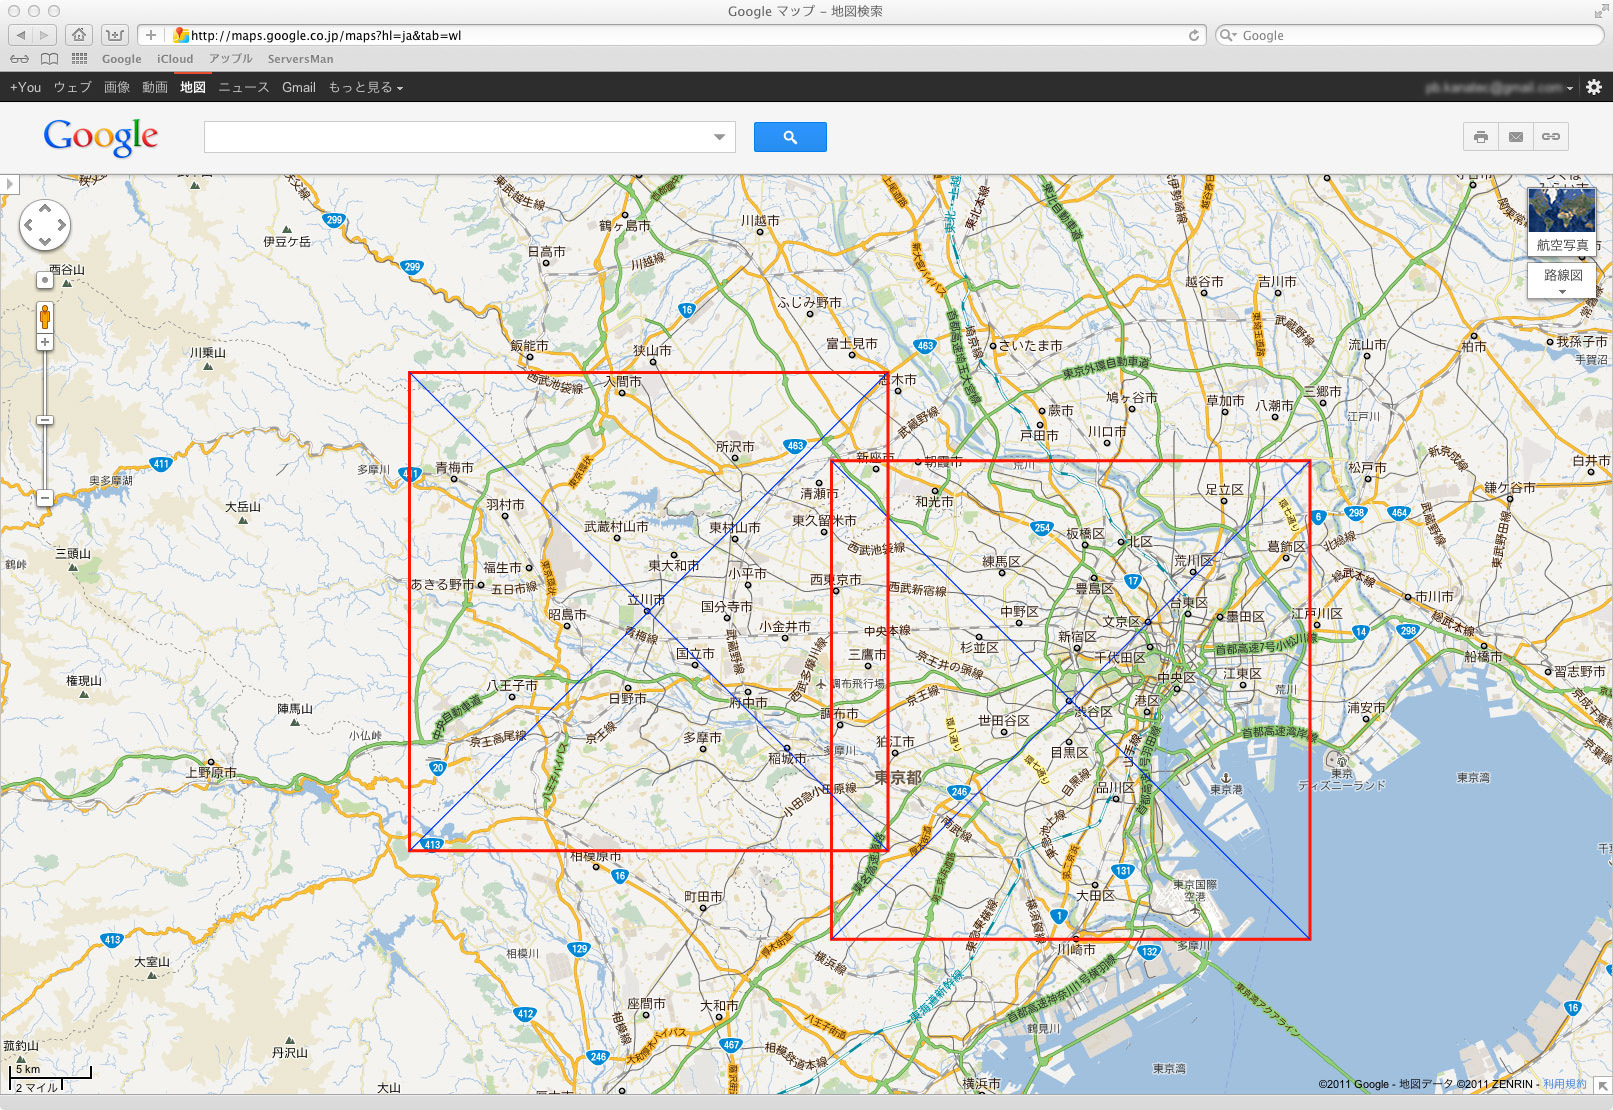Screen dimensions: 1613x1110
Task: Open the 動画 tab
Action: pos(155,87)
